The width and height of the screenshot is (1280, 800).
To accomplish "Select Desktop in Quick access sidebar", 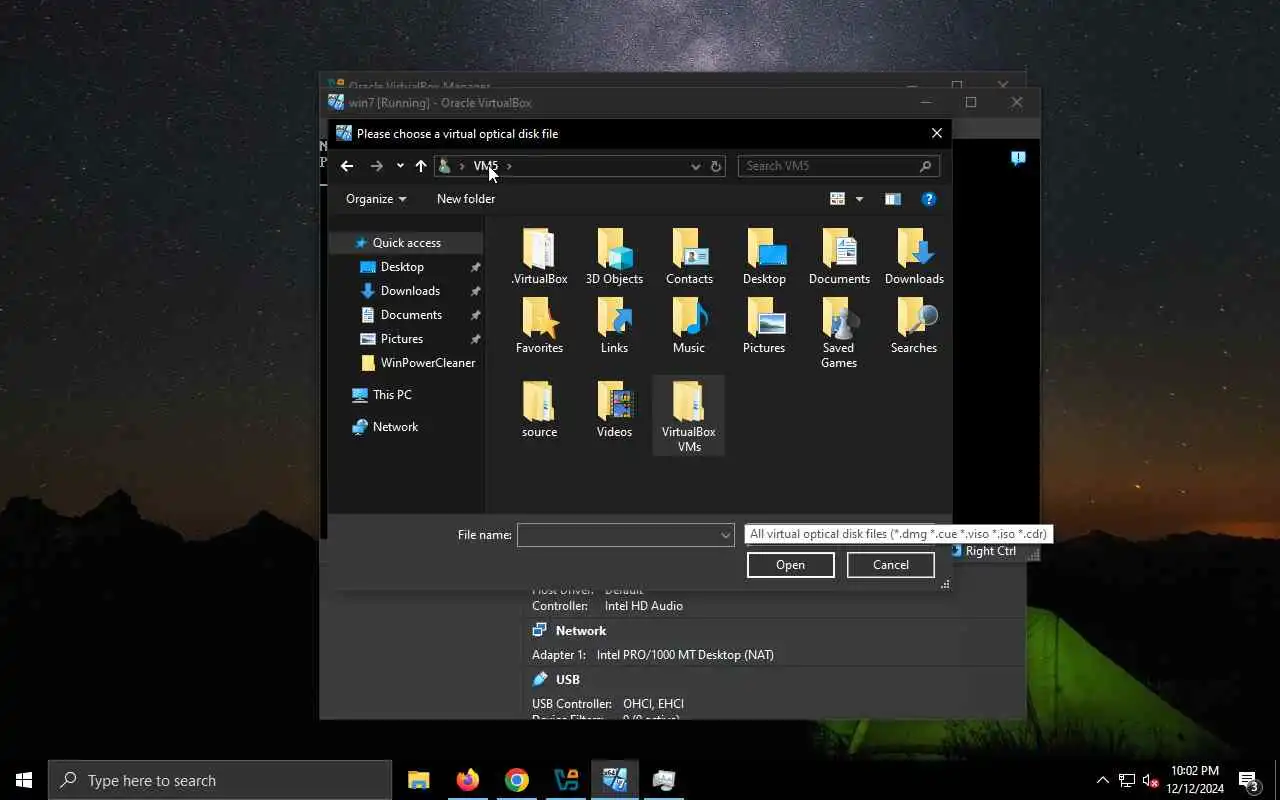I will coord(402,267).
